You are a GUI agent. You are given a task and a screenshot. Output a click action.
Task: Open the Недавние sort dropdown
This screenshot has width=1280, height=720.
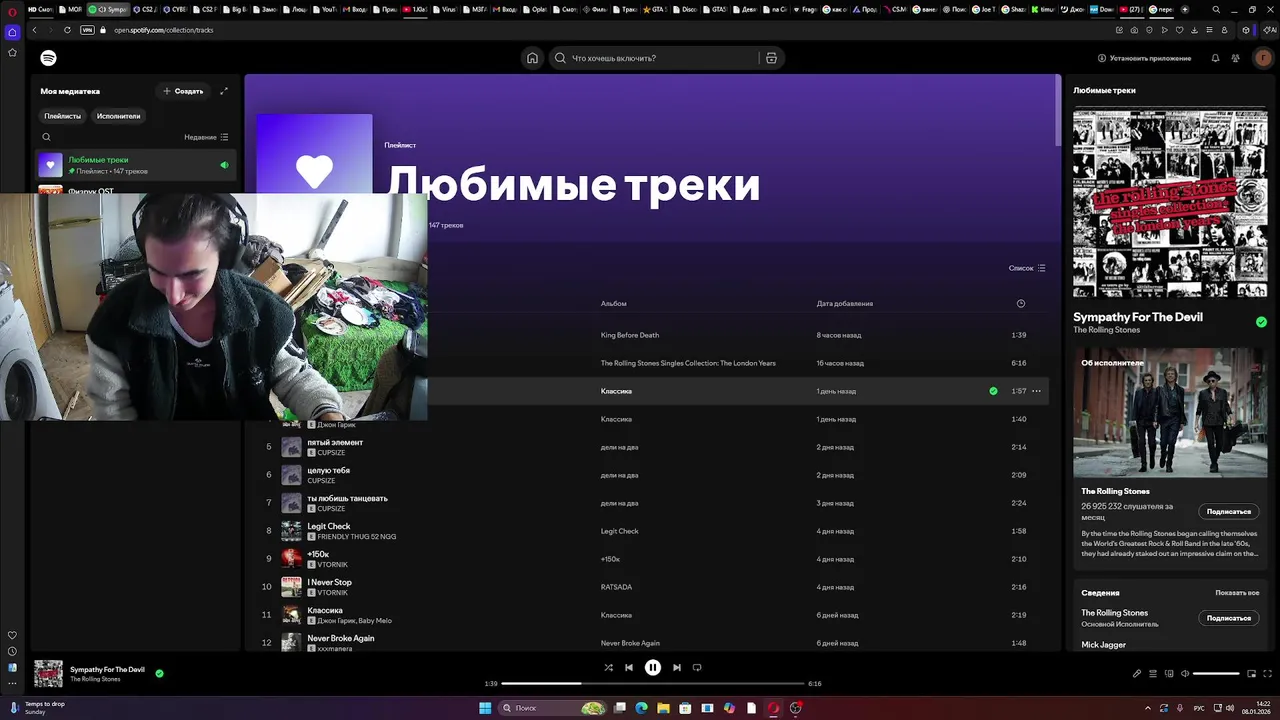tap(206, 137)
